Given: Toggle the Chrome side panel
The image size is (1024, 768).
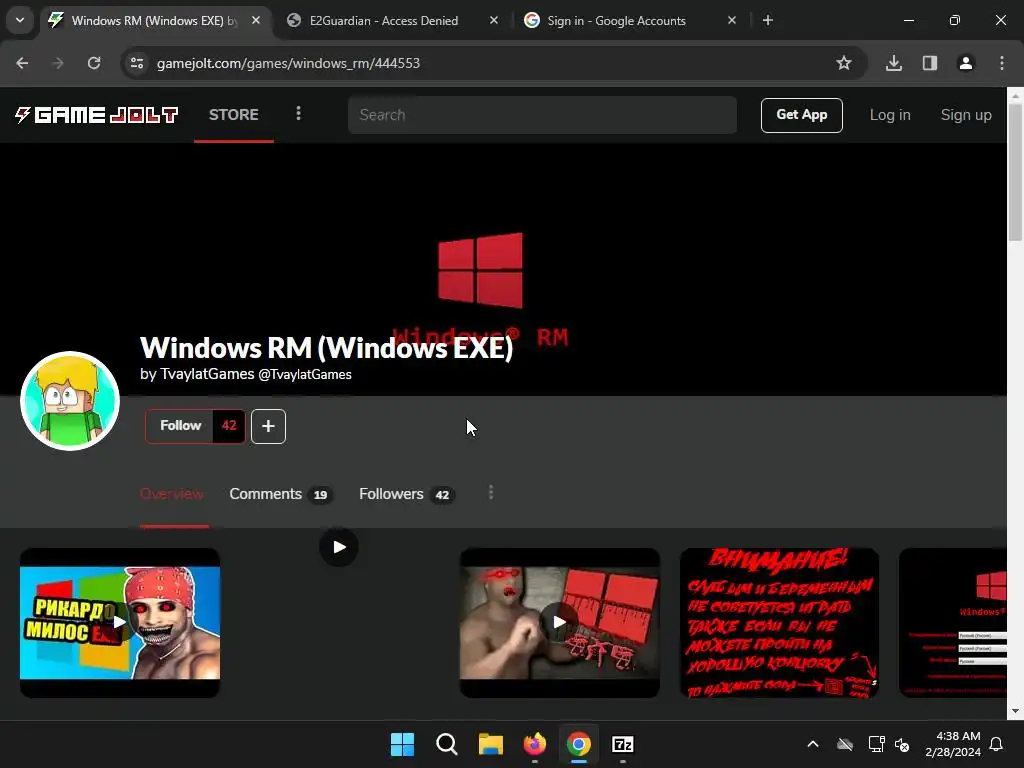Looking at the screenshot, I should (930, 63).
